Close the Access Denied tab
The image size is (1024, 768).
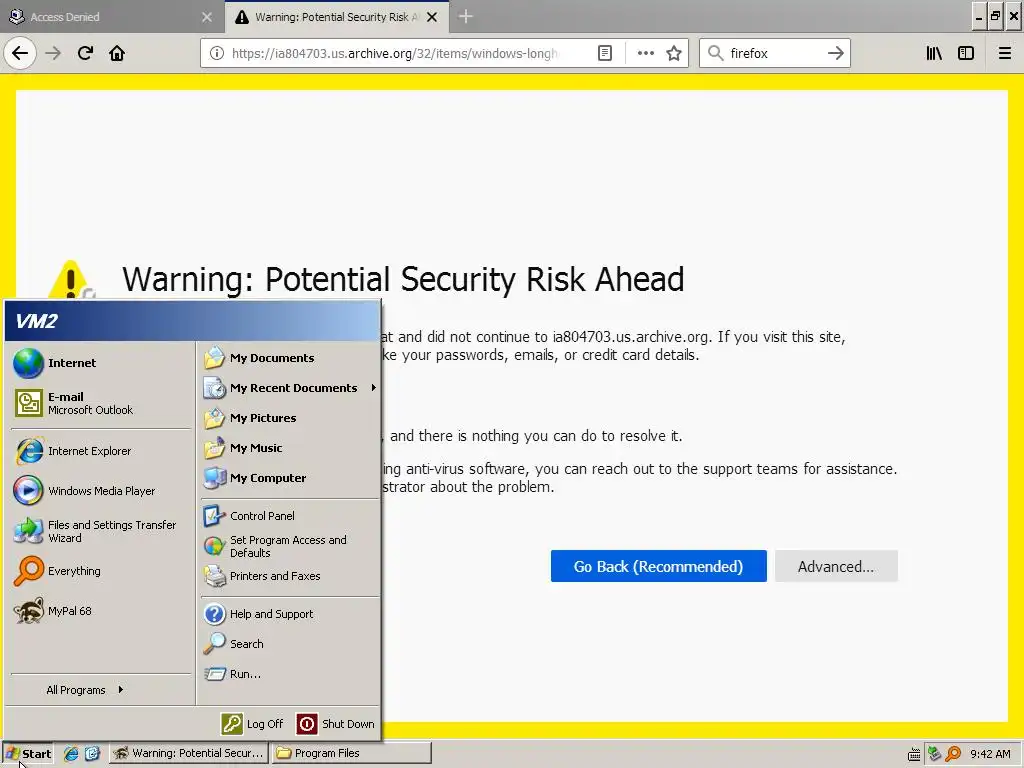207,17
